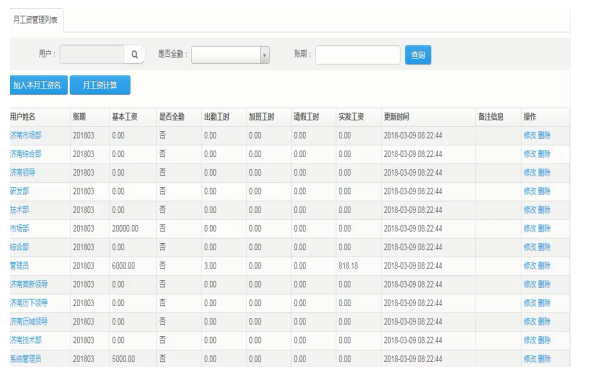Image resolution: width=594 pixels, height=379 pixels.
Task: Click the search magnifier icon in 用户 field
Action: 134,55
